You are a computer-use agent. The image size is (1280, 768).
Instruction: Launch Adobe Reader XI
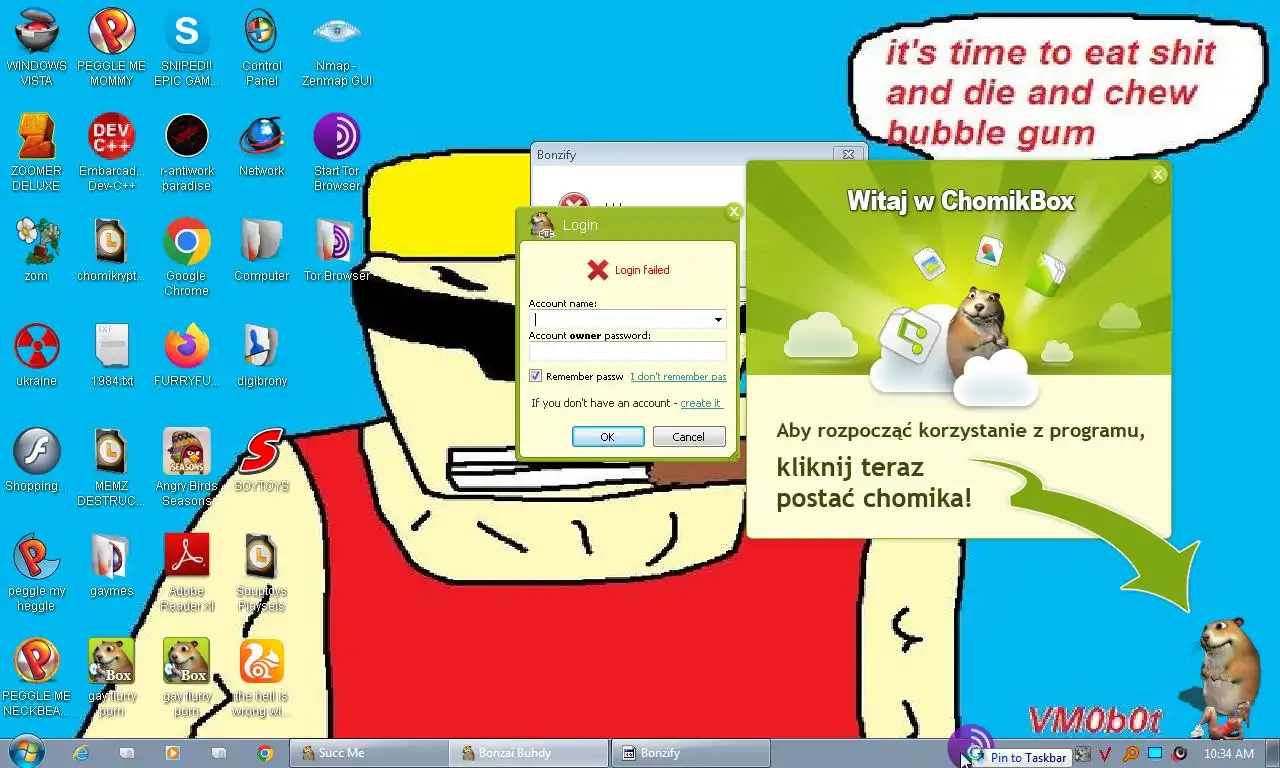coord(187,572)
